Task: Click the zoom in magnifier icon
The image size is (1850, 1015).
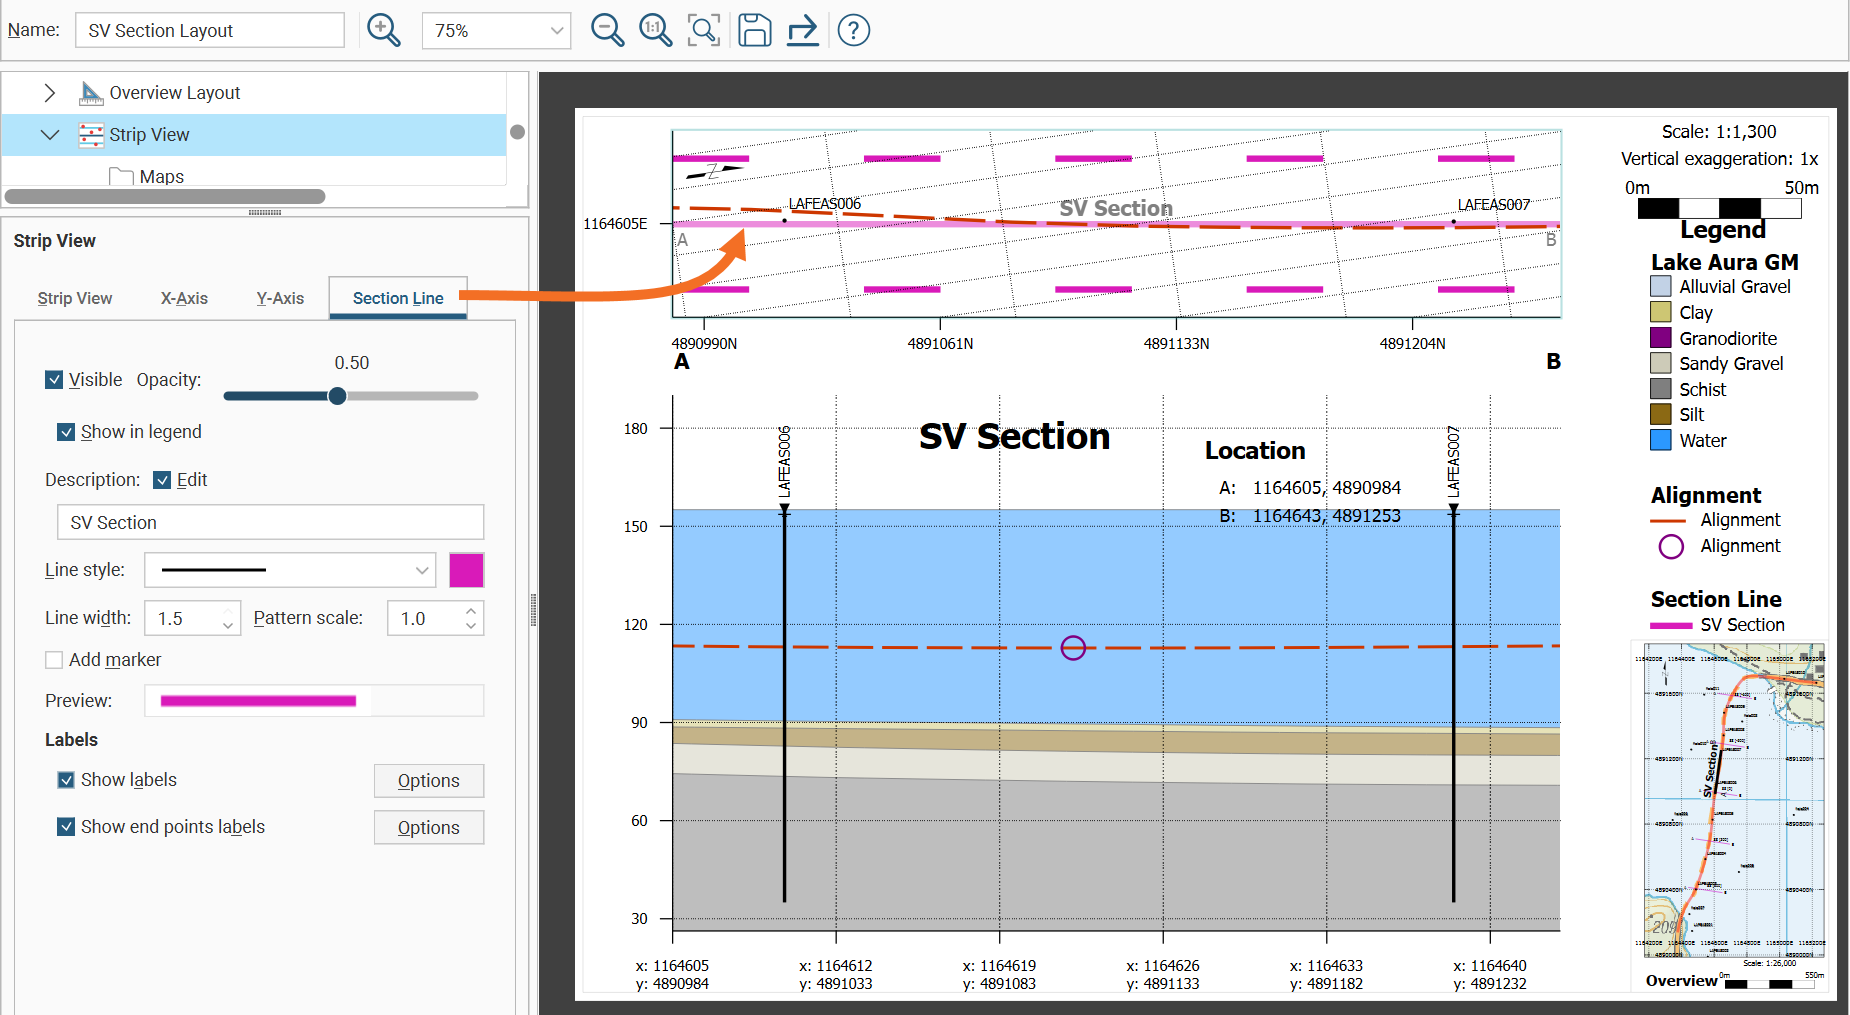Action: (383, 30)
